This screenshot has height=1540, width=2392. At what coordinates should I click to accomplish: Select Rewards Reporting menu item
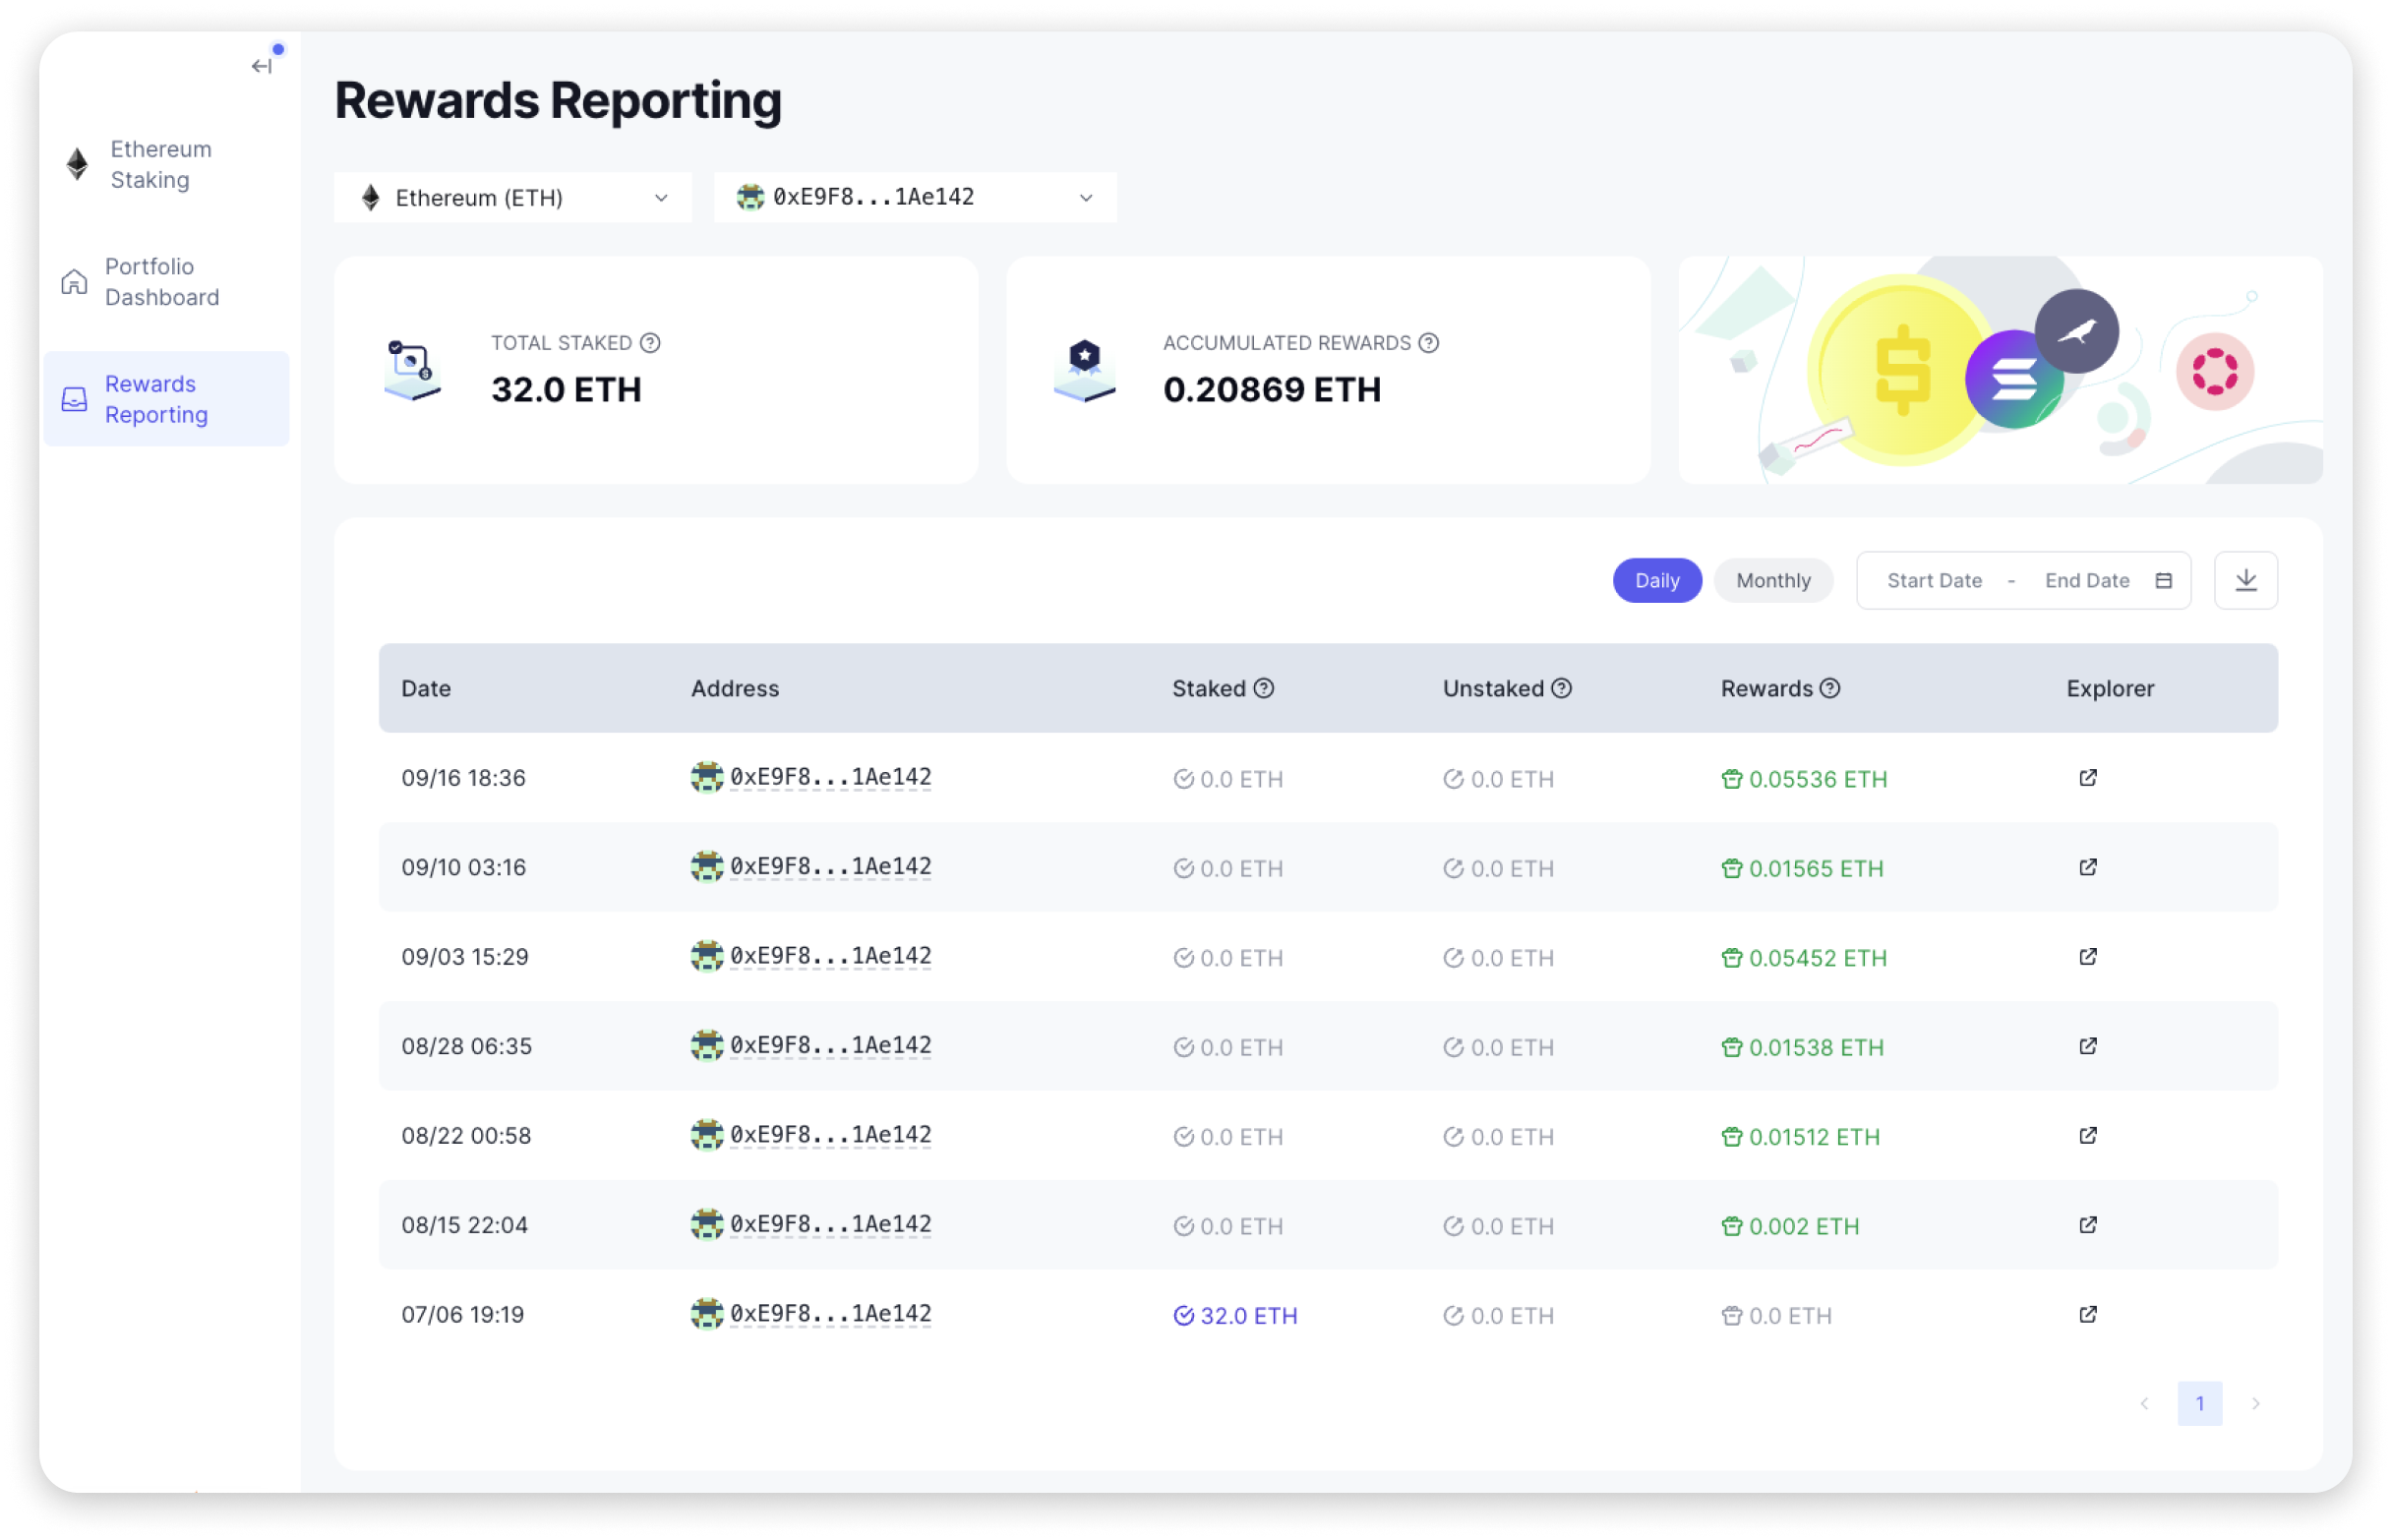(155, 397)
